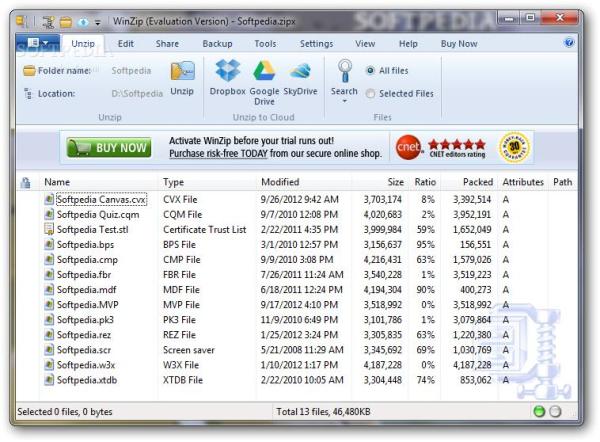Sort by the Ratio column header
Image resolution: width=600 pixels, height=442 pixels.
[x=425, y=182]
